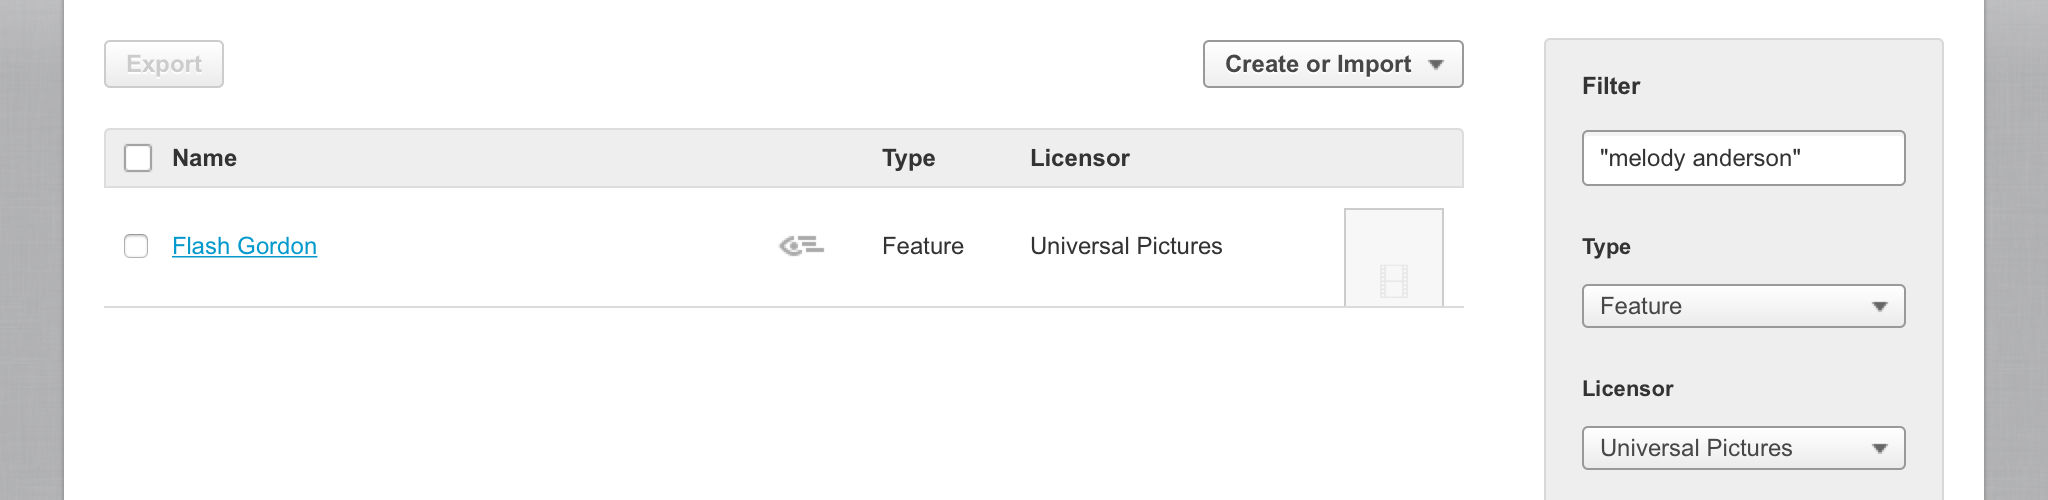
Task: Open the Create or Import menu
Action: pos(1318,64)
